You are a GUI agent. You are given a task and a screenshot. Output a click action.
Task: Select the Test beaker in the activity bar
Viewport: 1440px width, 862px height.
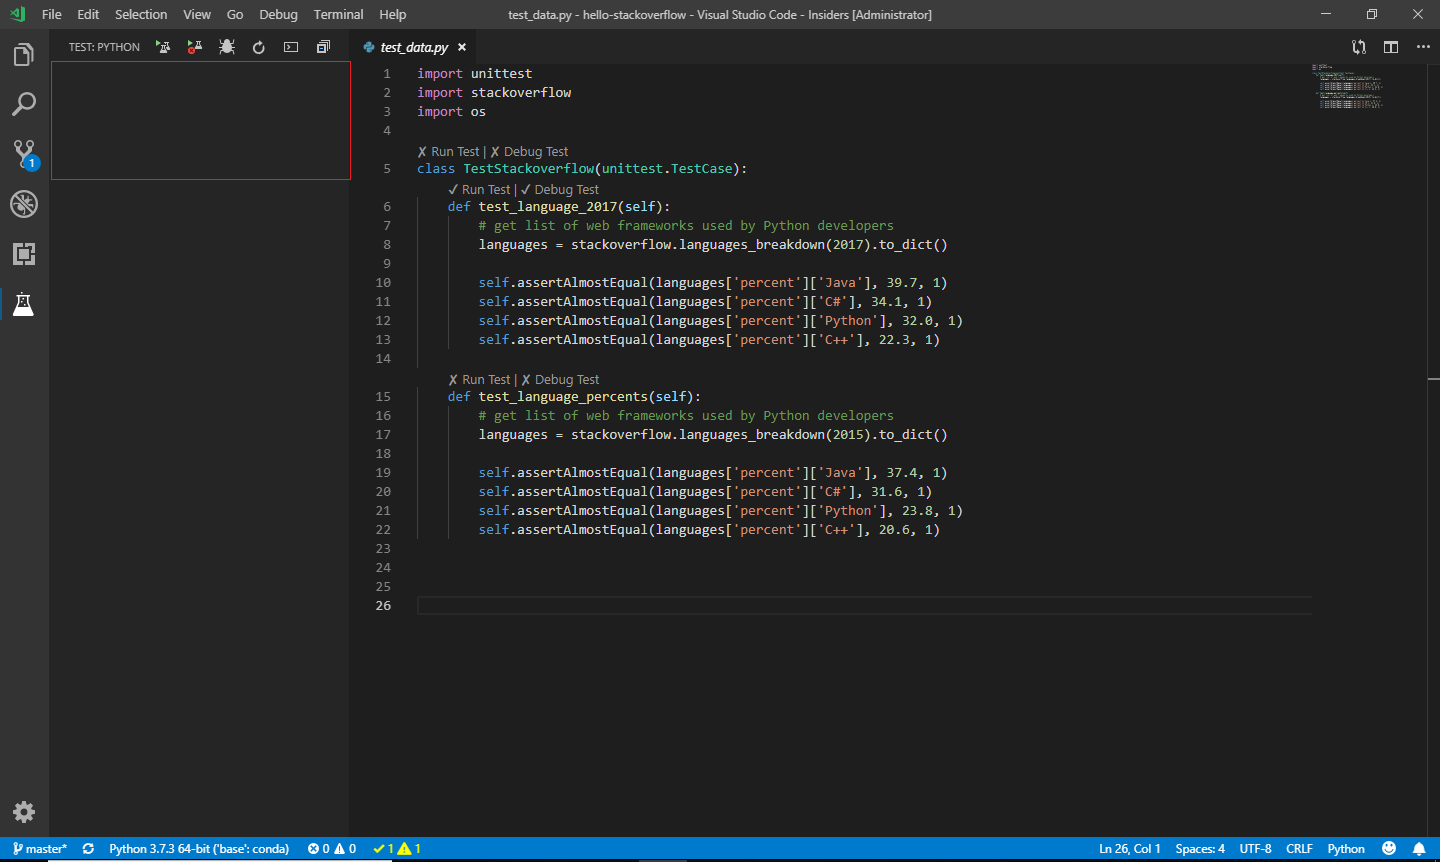coord(24,304)
